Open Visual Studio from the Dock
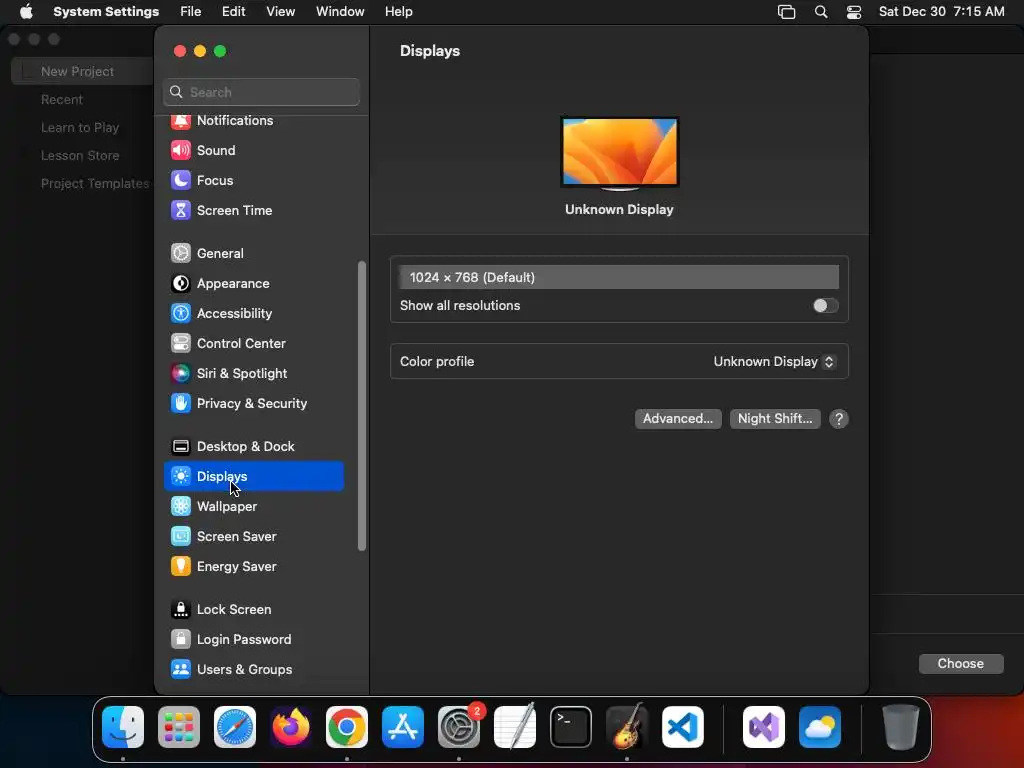The width and height of the screenshot is (1024, 768). [764, 727]
